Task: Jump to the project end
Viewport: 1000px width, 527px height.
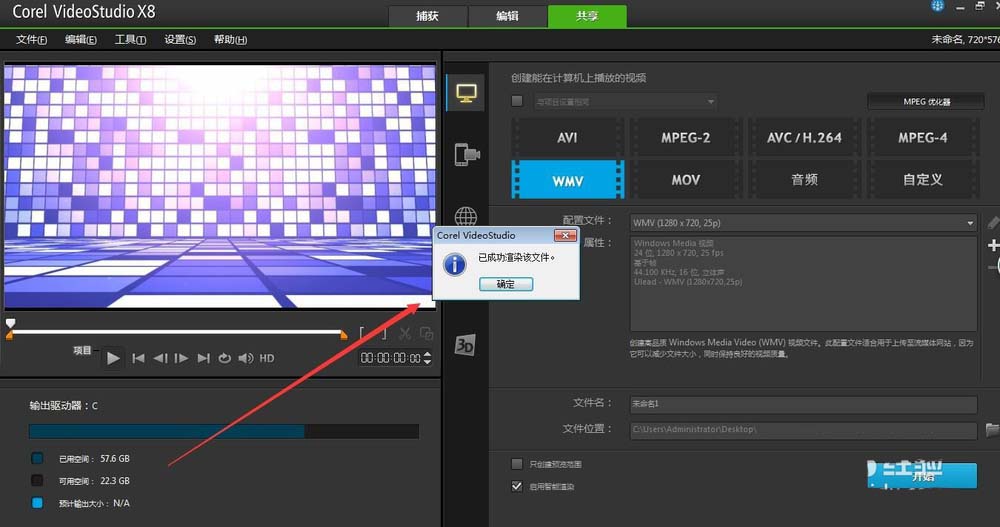Action: [x=203, y=358]
